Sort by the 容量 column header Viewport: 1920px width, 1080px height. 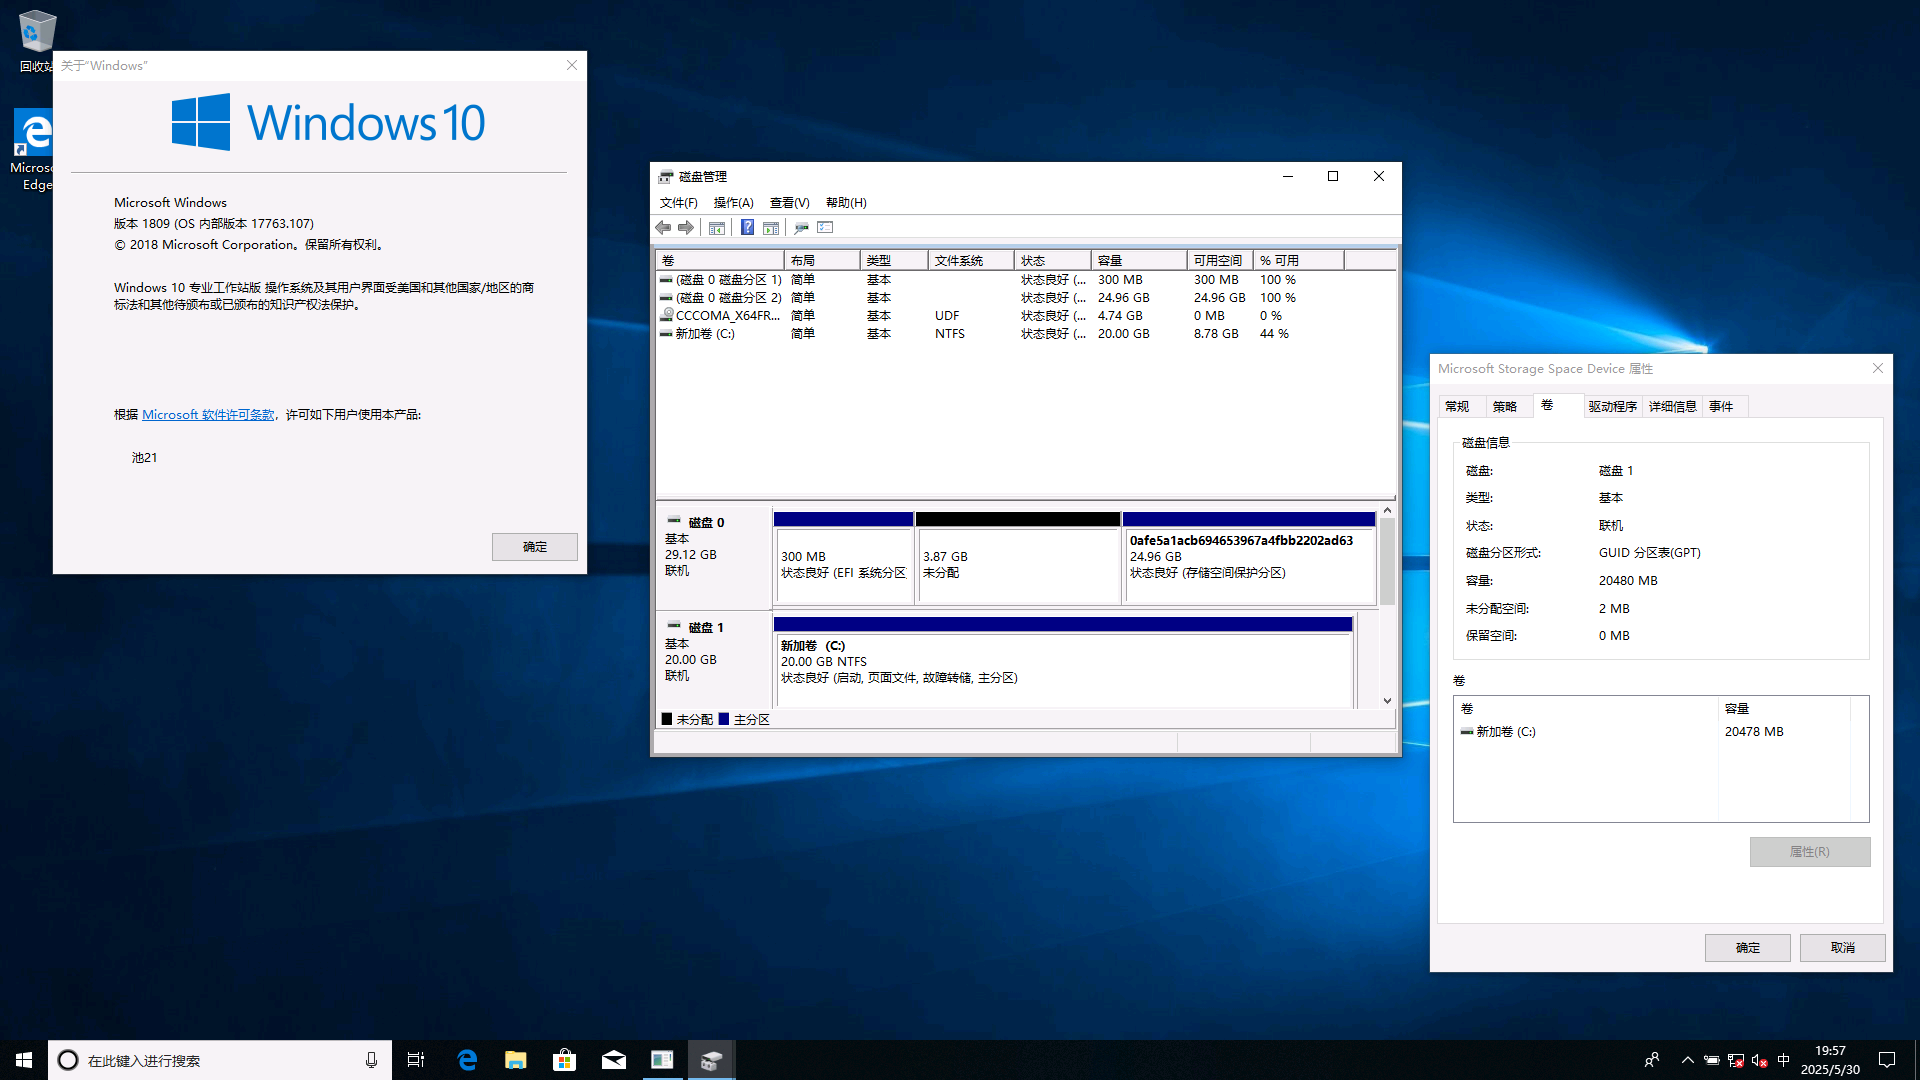pos(1138,261)
